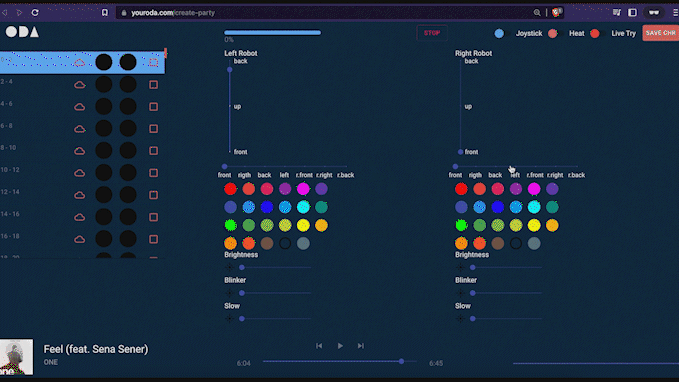The height and width of the screenshot is (382, 680).
Task: Pick gray swatch for Right Robot
Action: point(534,243)
